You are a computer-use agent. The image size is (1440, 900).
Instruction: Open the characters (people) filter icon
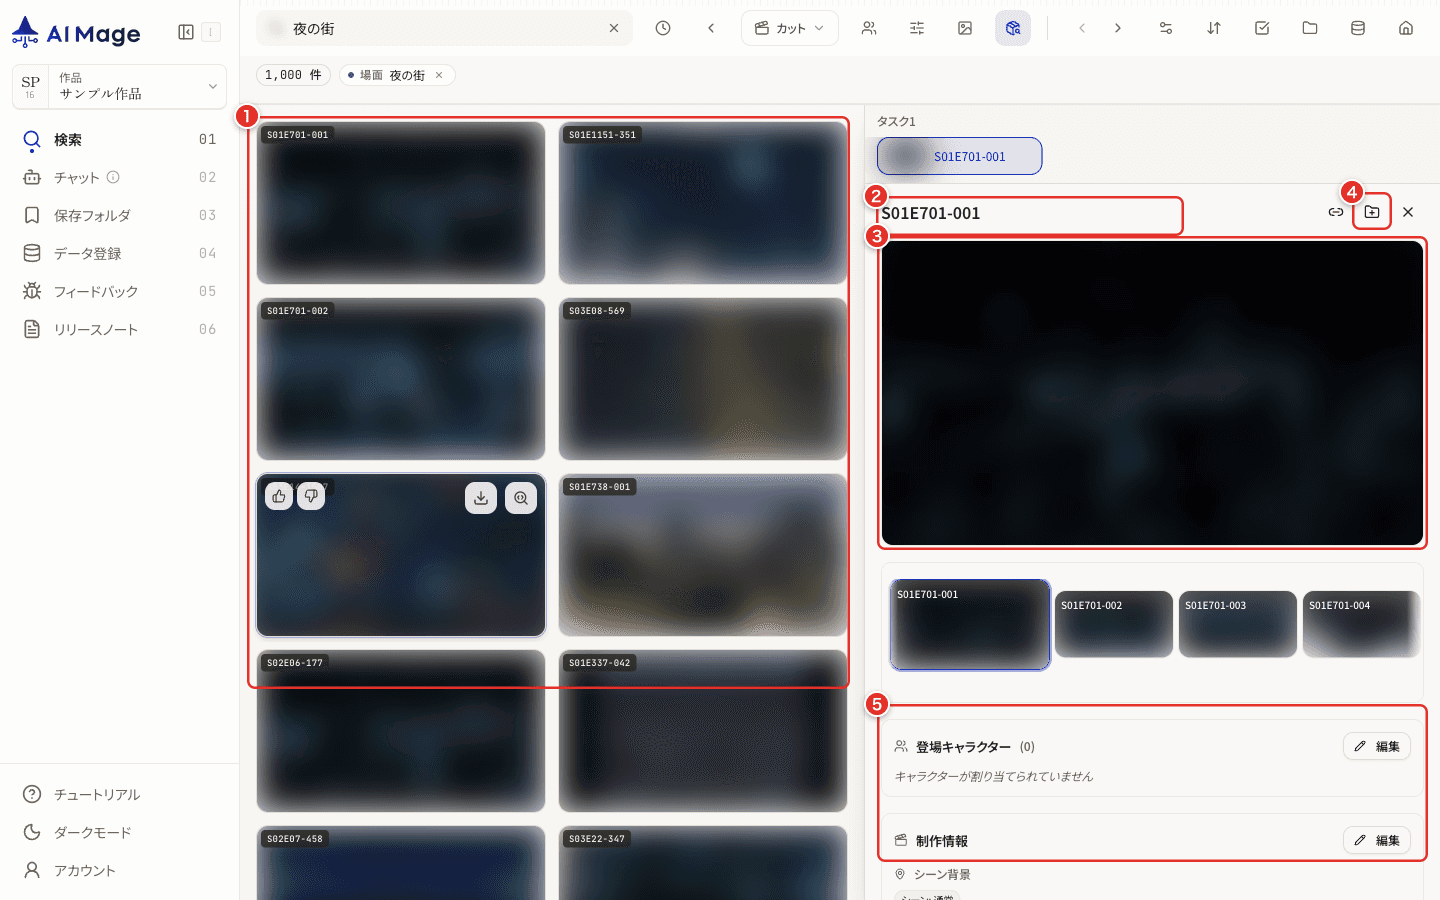pyautogui.click(x=869, y=28)
